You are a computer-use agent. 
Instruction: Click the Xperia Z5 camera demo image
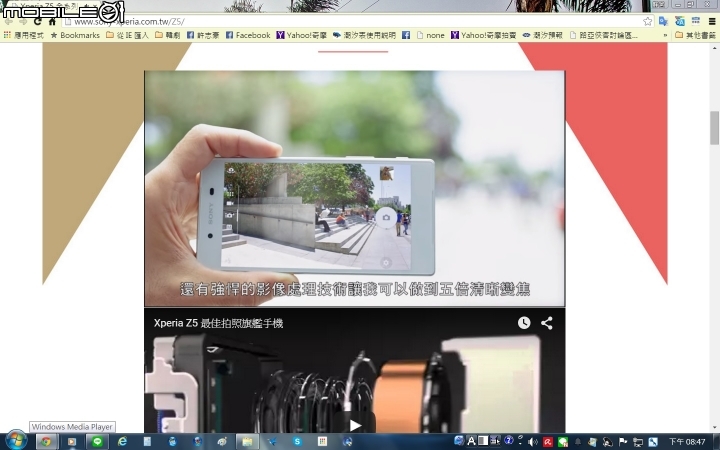click(x=354, y=188)
